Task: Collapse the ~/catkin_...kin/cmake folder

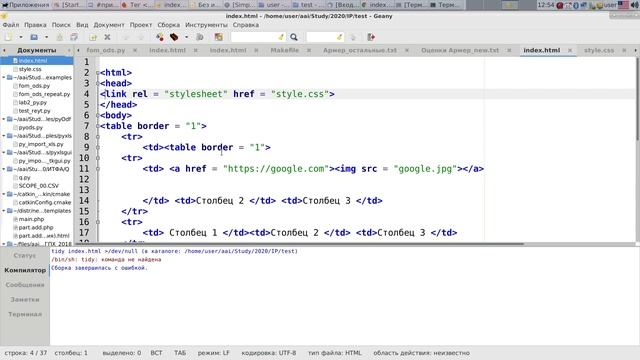Action: pos(4,194)
